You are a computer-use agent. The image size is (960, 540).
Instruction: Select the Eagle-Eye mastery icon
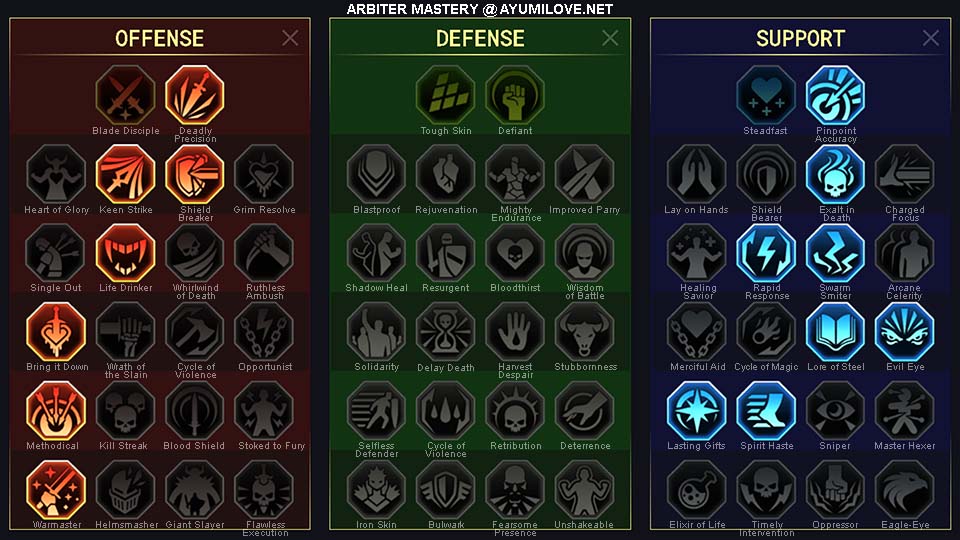[904, 490]
